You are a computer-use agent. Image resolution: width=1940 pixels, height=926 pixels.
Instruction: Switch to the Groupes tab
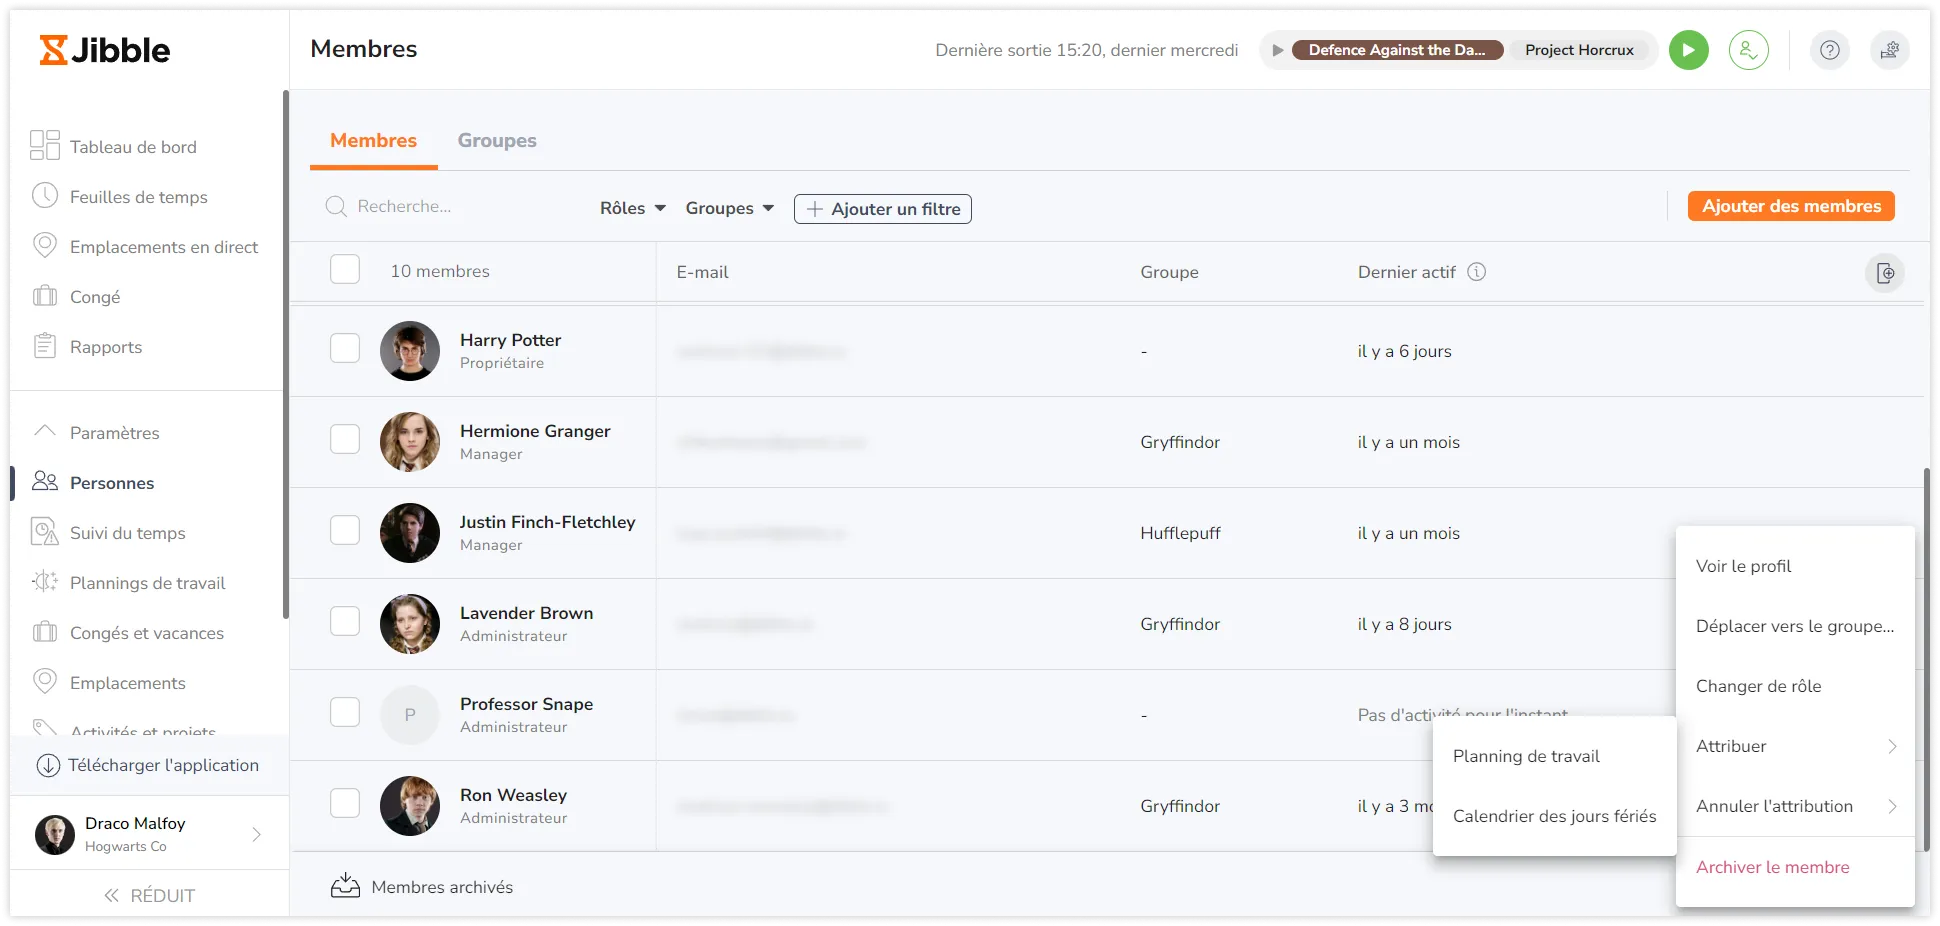click(497, 141)
